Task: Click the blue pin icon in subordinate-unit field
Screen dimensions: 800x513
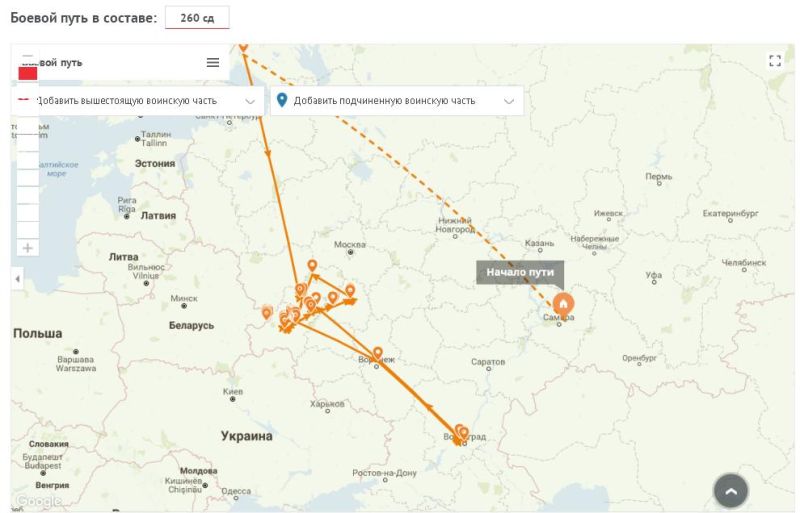Action: (282, 100)
